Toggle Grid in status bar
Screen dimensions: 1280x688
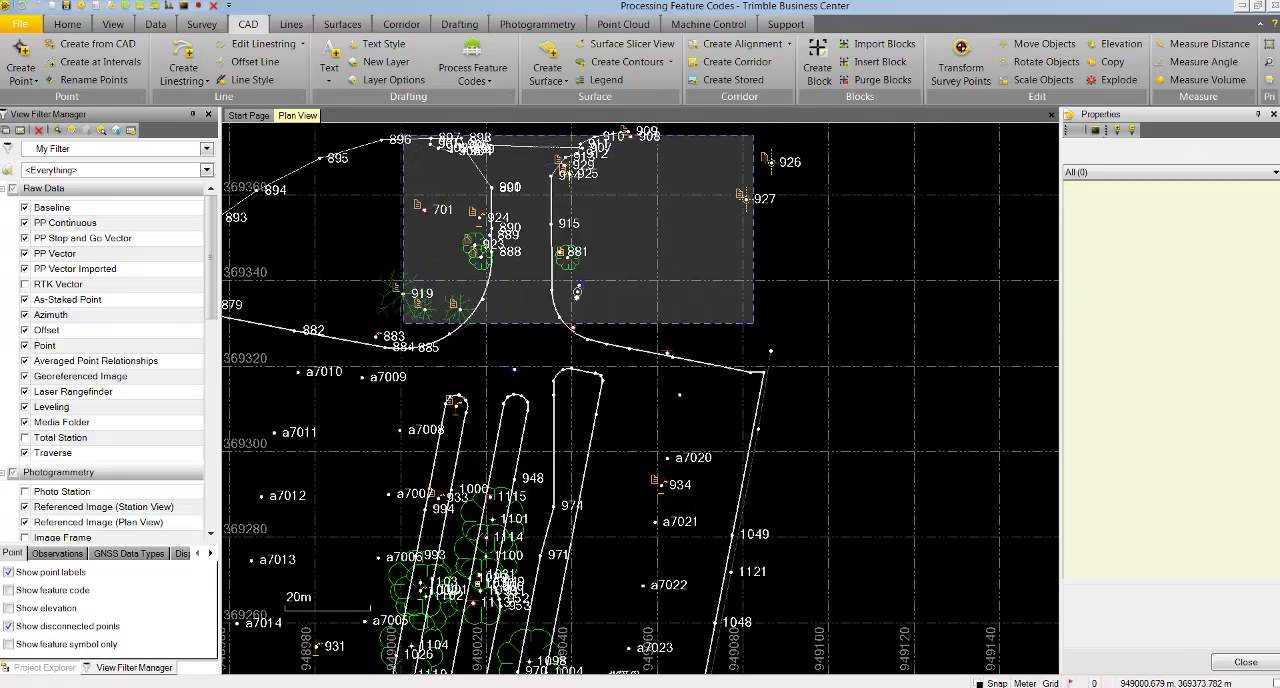pyautogui.click(x=1050, y=683)
